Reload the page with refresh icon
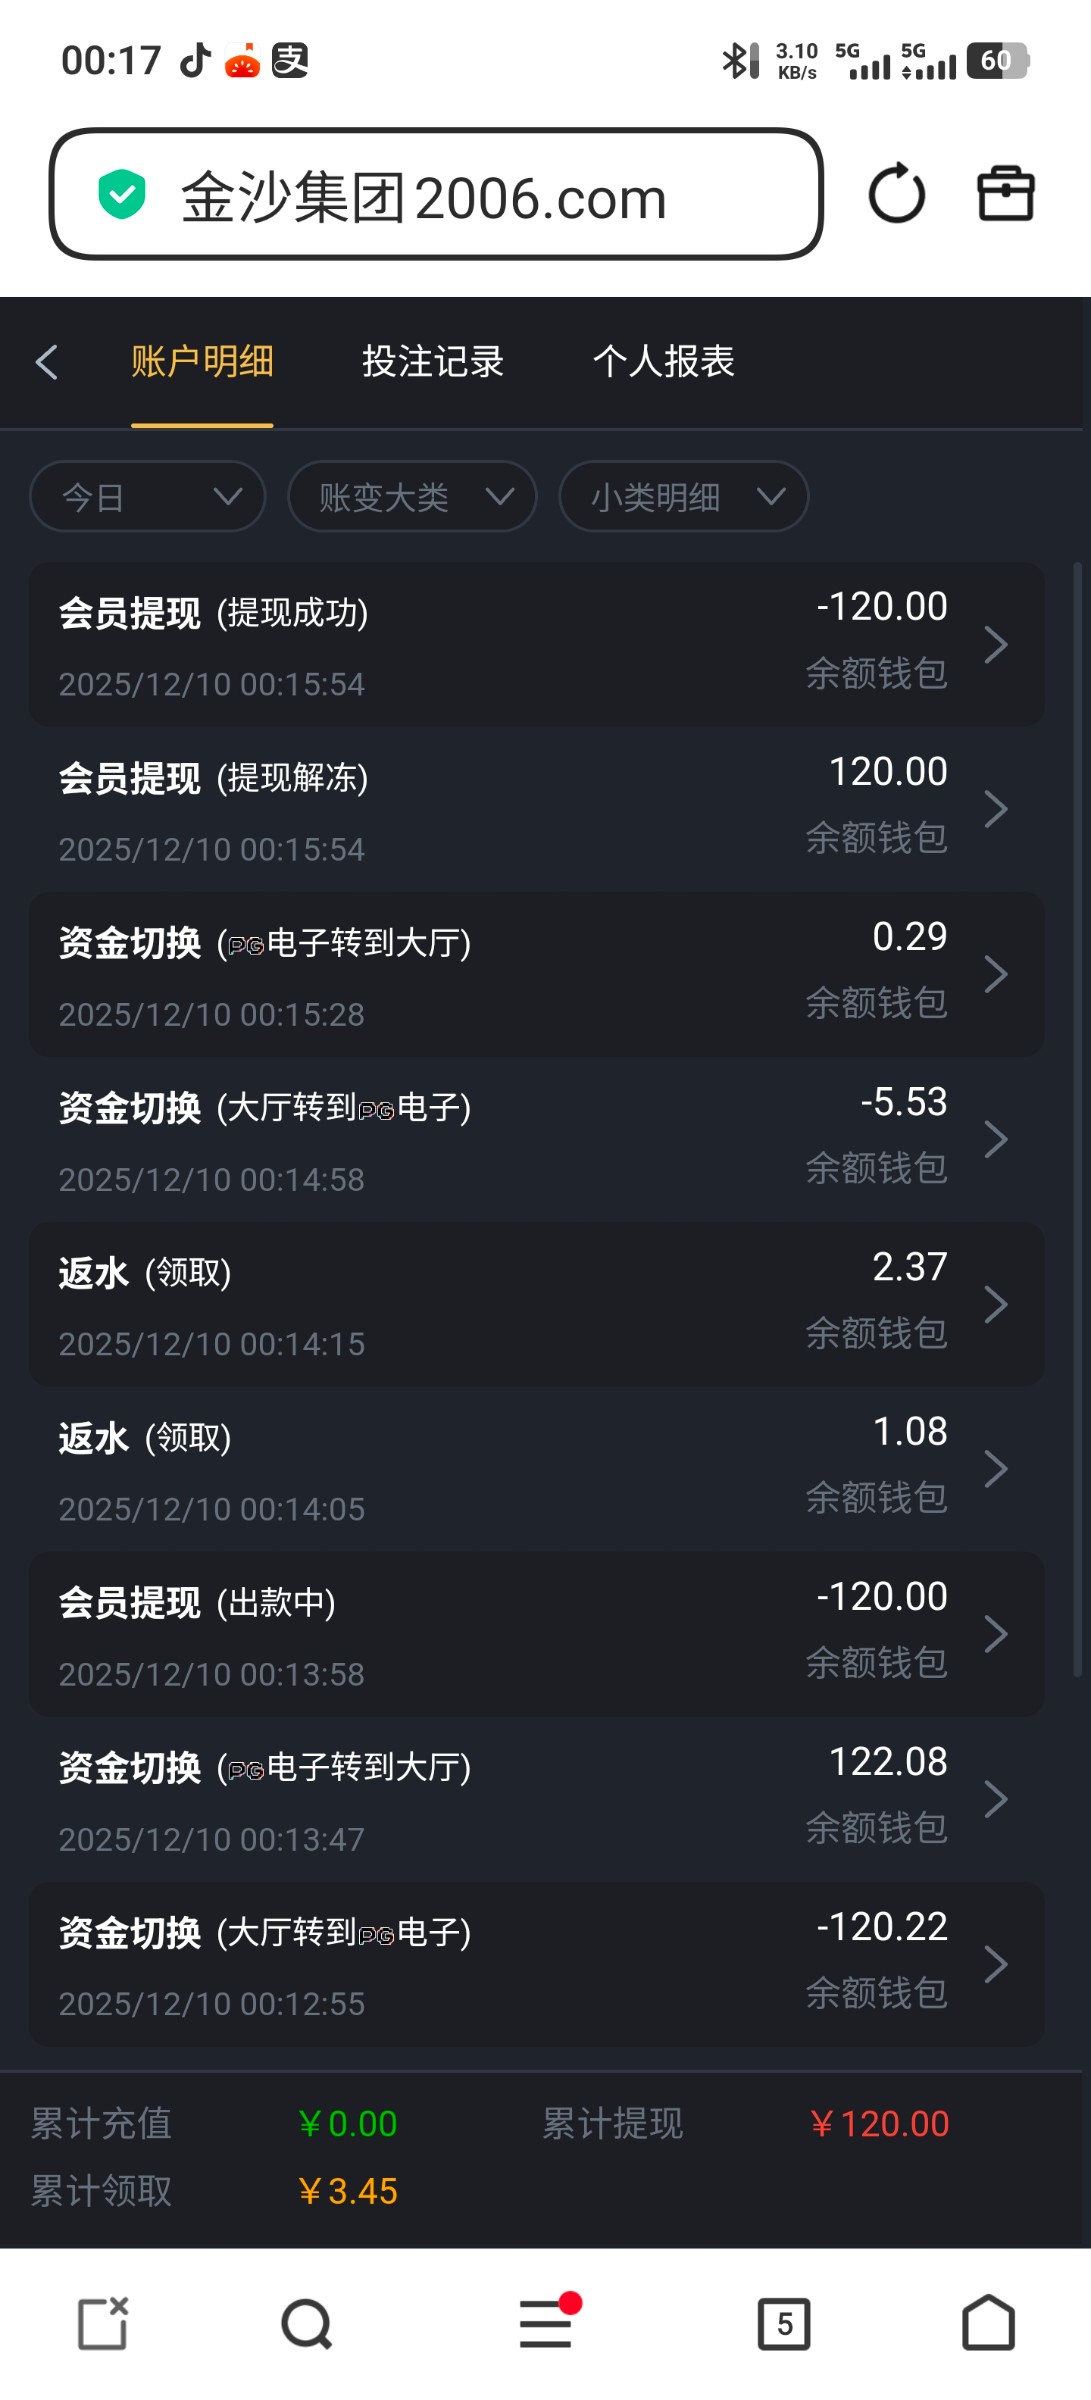 point(896,194)
